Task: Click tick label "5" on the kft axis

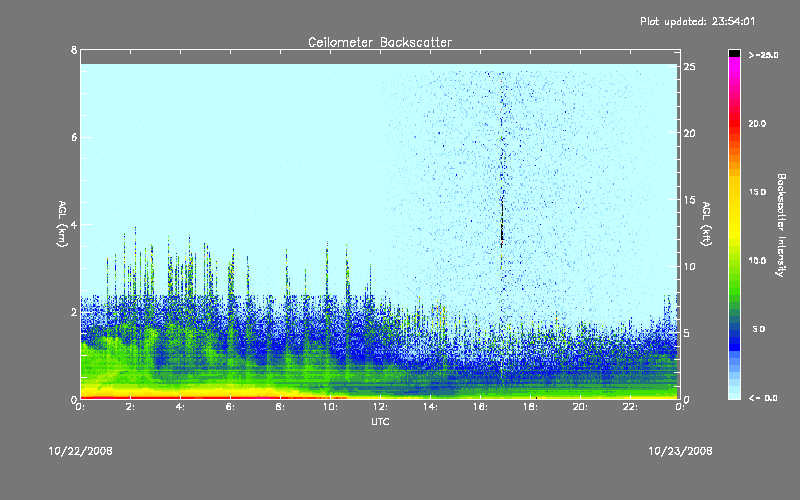Action: click(x=687, y=333)
